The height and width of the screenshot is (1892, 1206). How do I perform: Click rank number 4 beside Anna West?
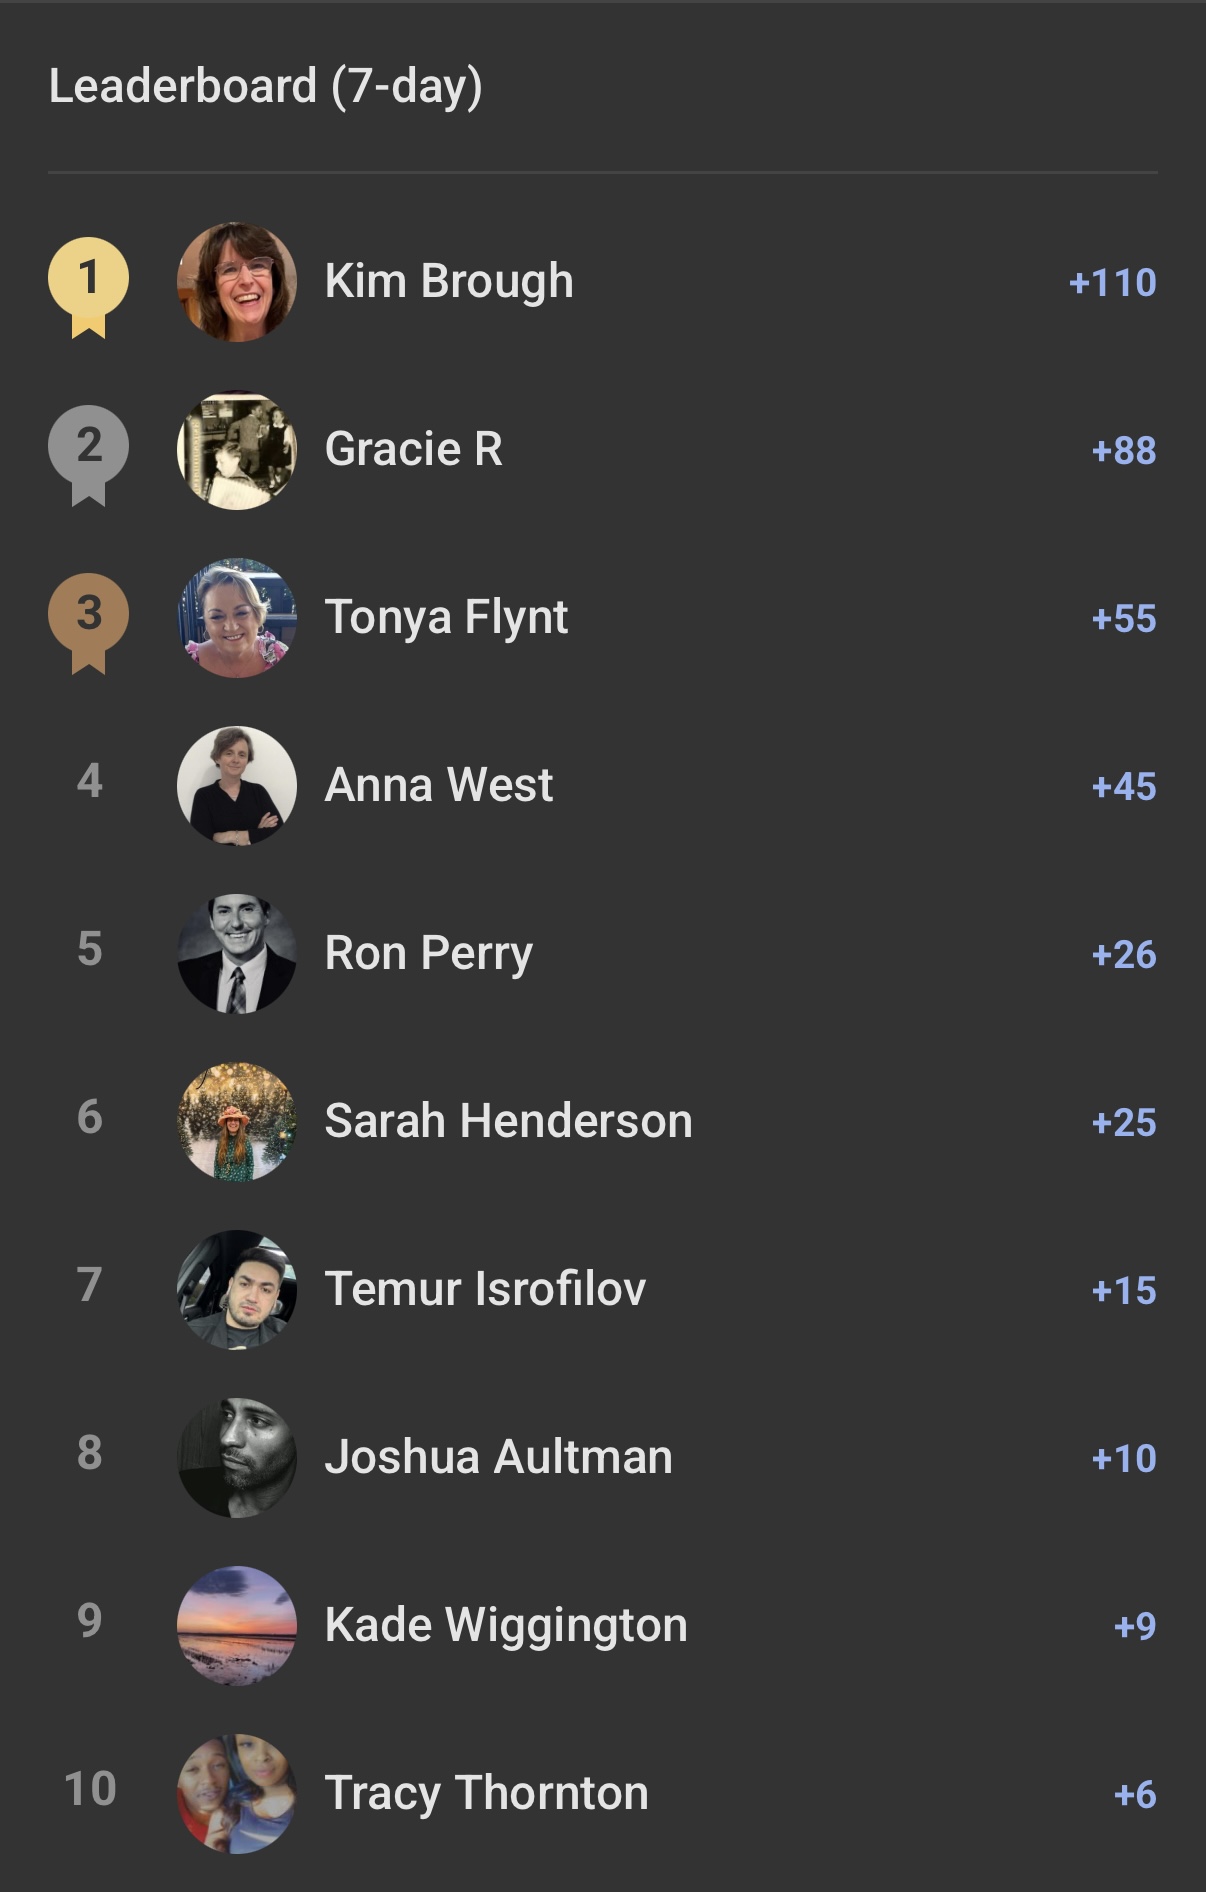(x=88, y=785)
